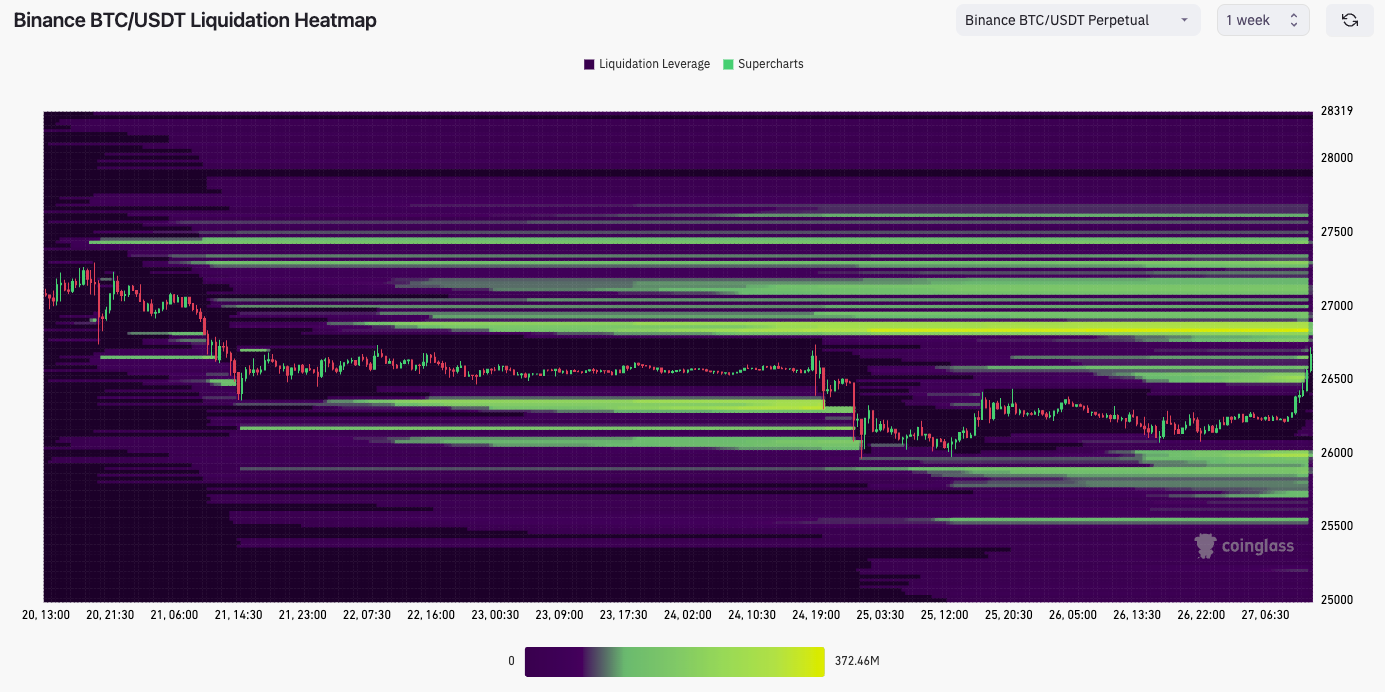The height and width of the screenshot is (692, 1385).
Task: Click the purple Liquidation Leverage legend square
Action: point(589,64)
